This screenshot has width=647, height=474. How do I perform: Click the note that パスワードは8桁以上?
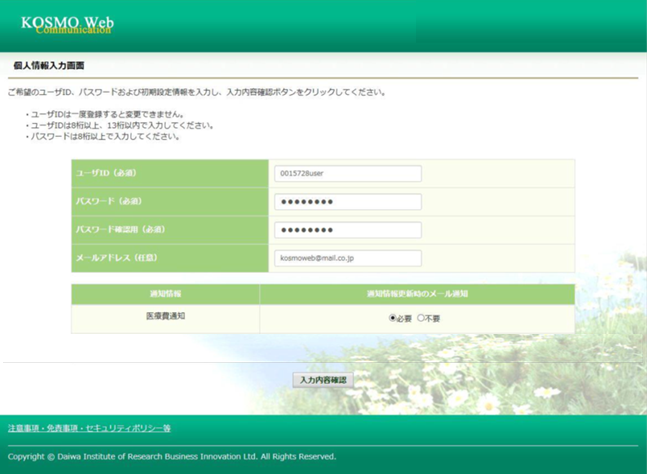[106, 136]
